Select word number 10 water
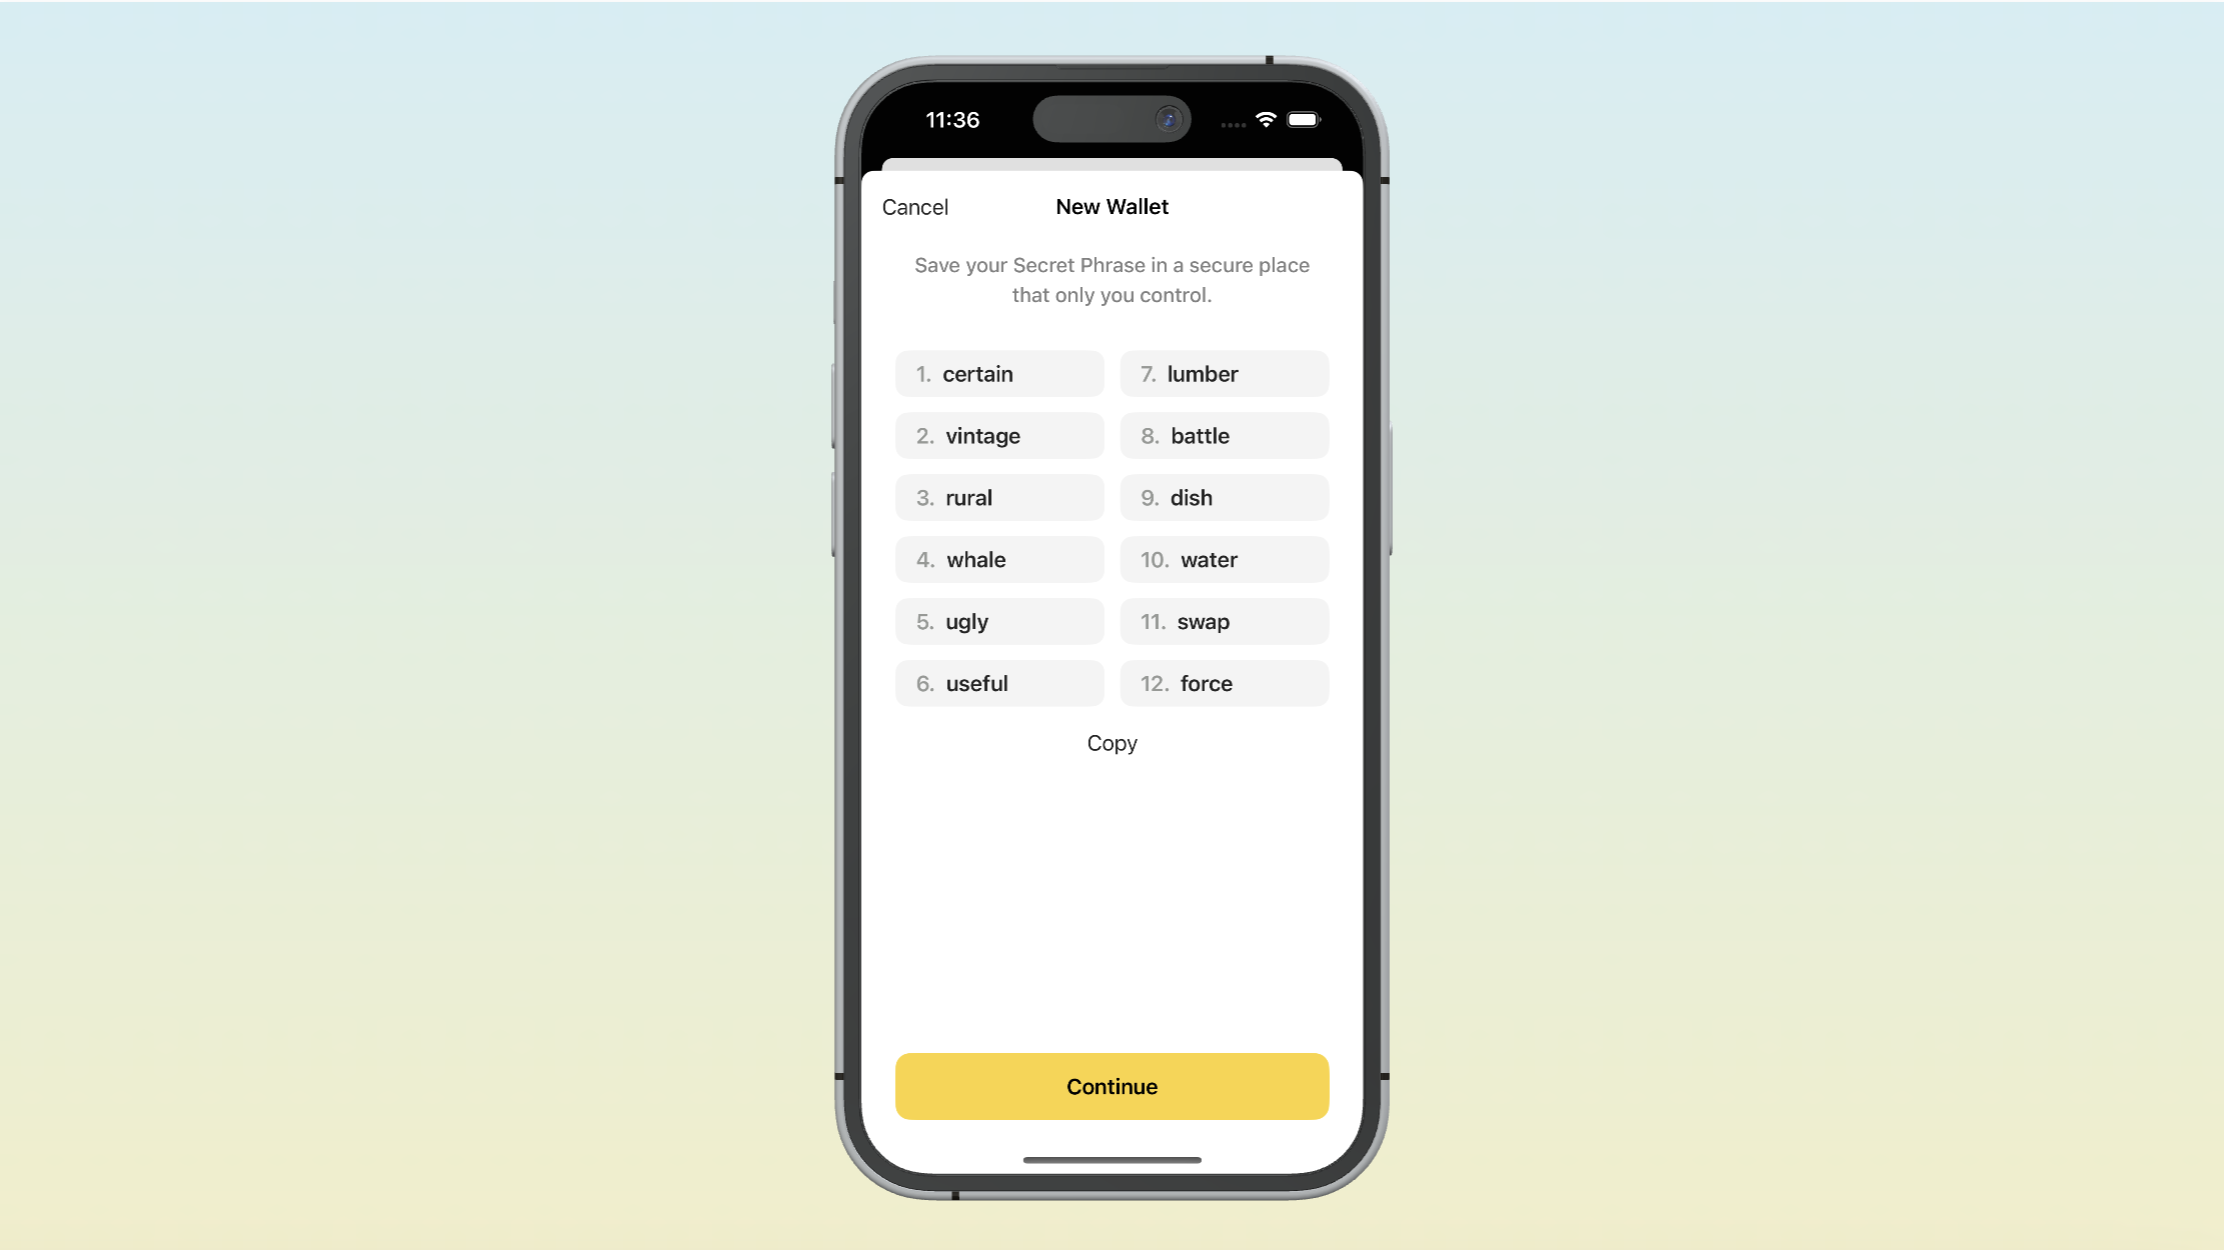The width and height of the screenshot is (2224, 1250). point(1222,558)
